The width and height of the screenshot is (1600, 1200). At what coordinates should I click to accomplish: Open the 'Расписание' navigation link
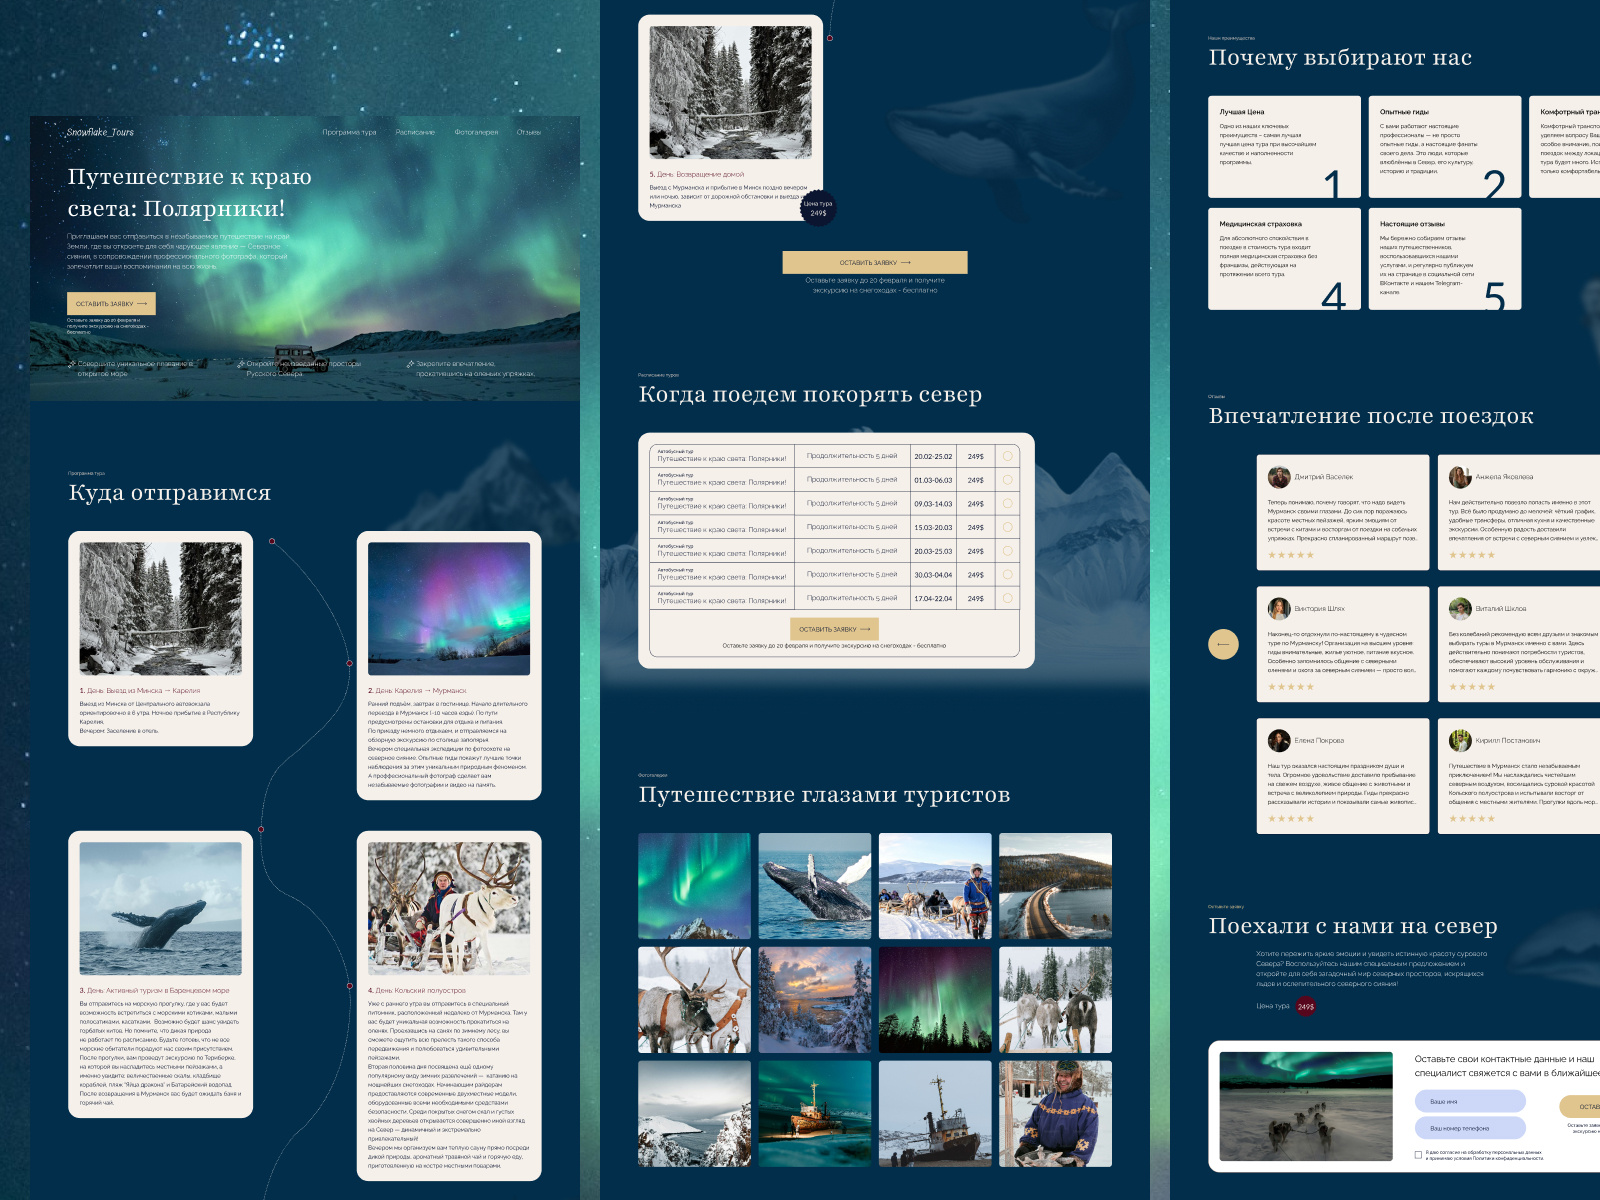(x=414, y=131)
